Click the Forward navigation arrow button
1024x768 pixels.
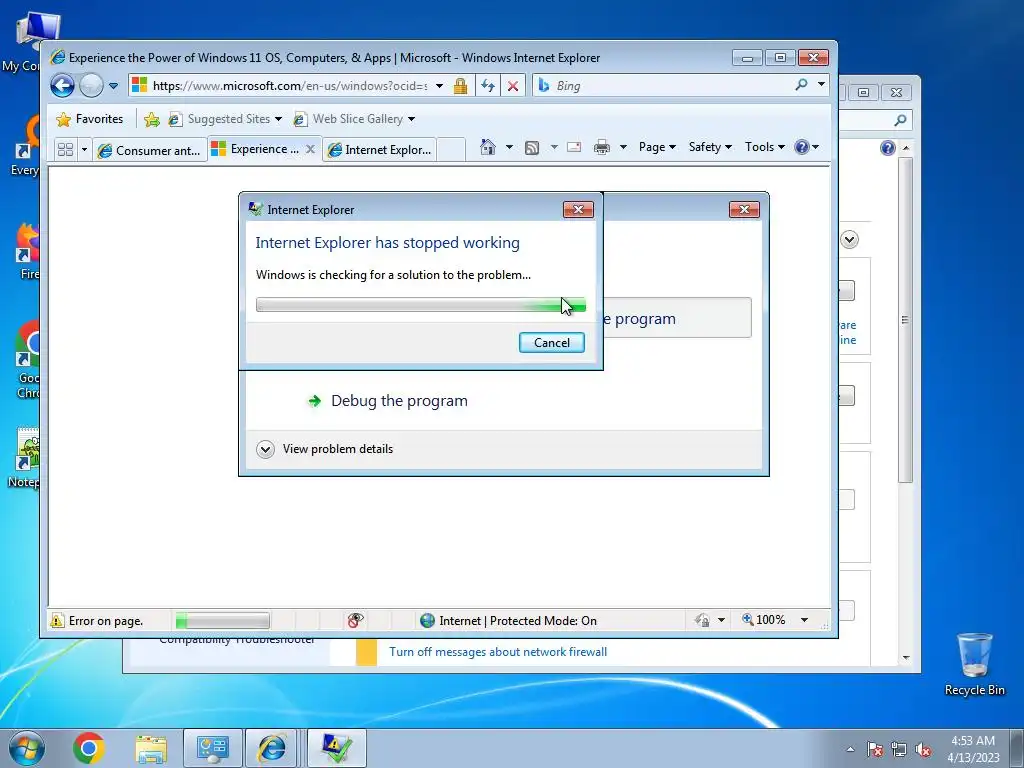coord(91,86)
